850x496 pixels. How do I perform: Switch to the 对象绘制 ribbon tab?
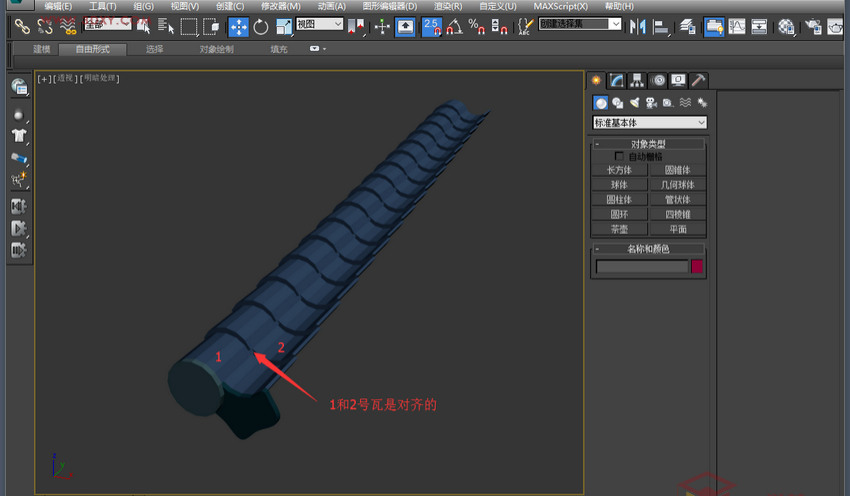tap(216, 49)
